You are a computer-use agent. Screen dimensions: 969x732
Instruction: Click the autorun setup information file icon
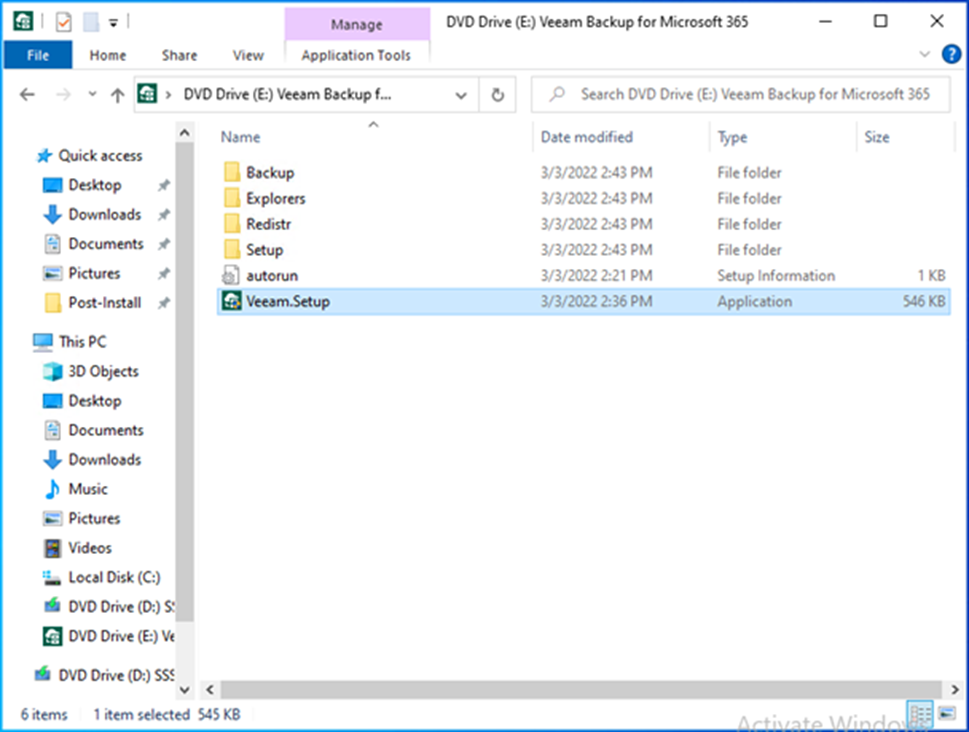tap(232, 276)
